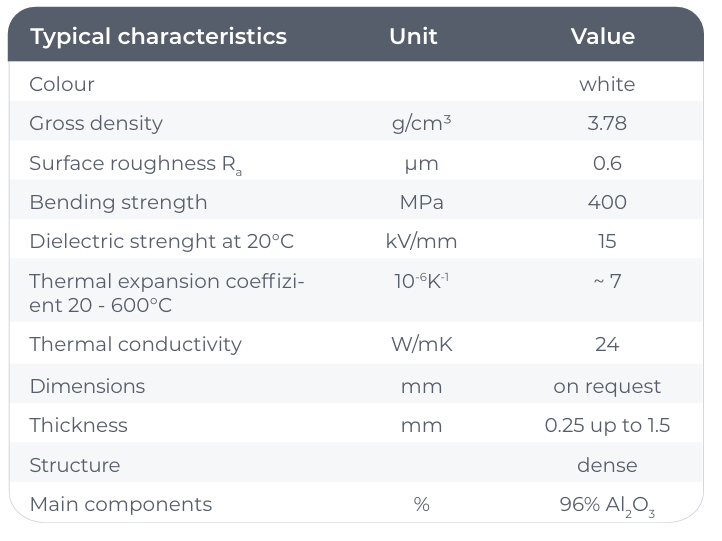
Task: Click the W/mK unit cell
Action: [421, 344]
